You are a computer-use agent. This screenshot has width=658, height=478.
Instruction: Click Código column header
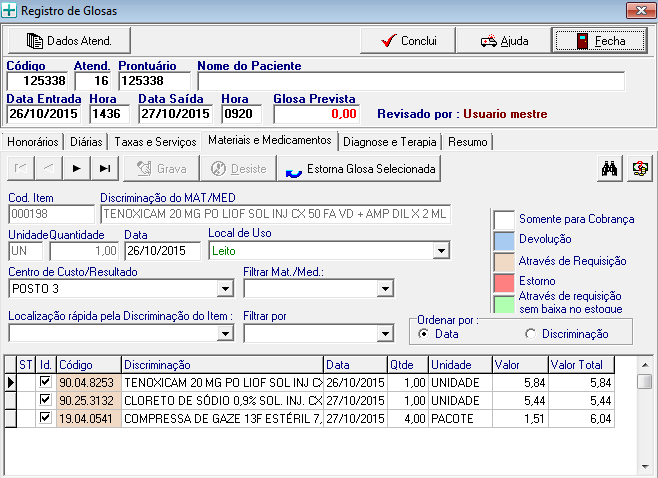coord(89,365)
